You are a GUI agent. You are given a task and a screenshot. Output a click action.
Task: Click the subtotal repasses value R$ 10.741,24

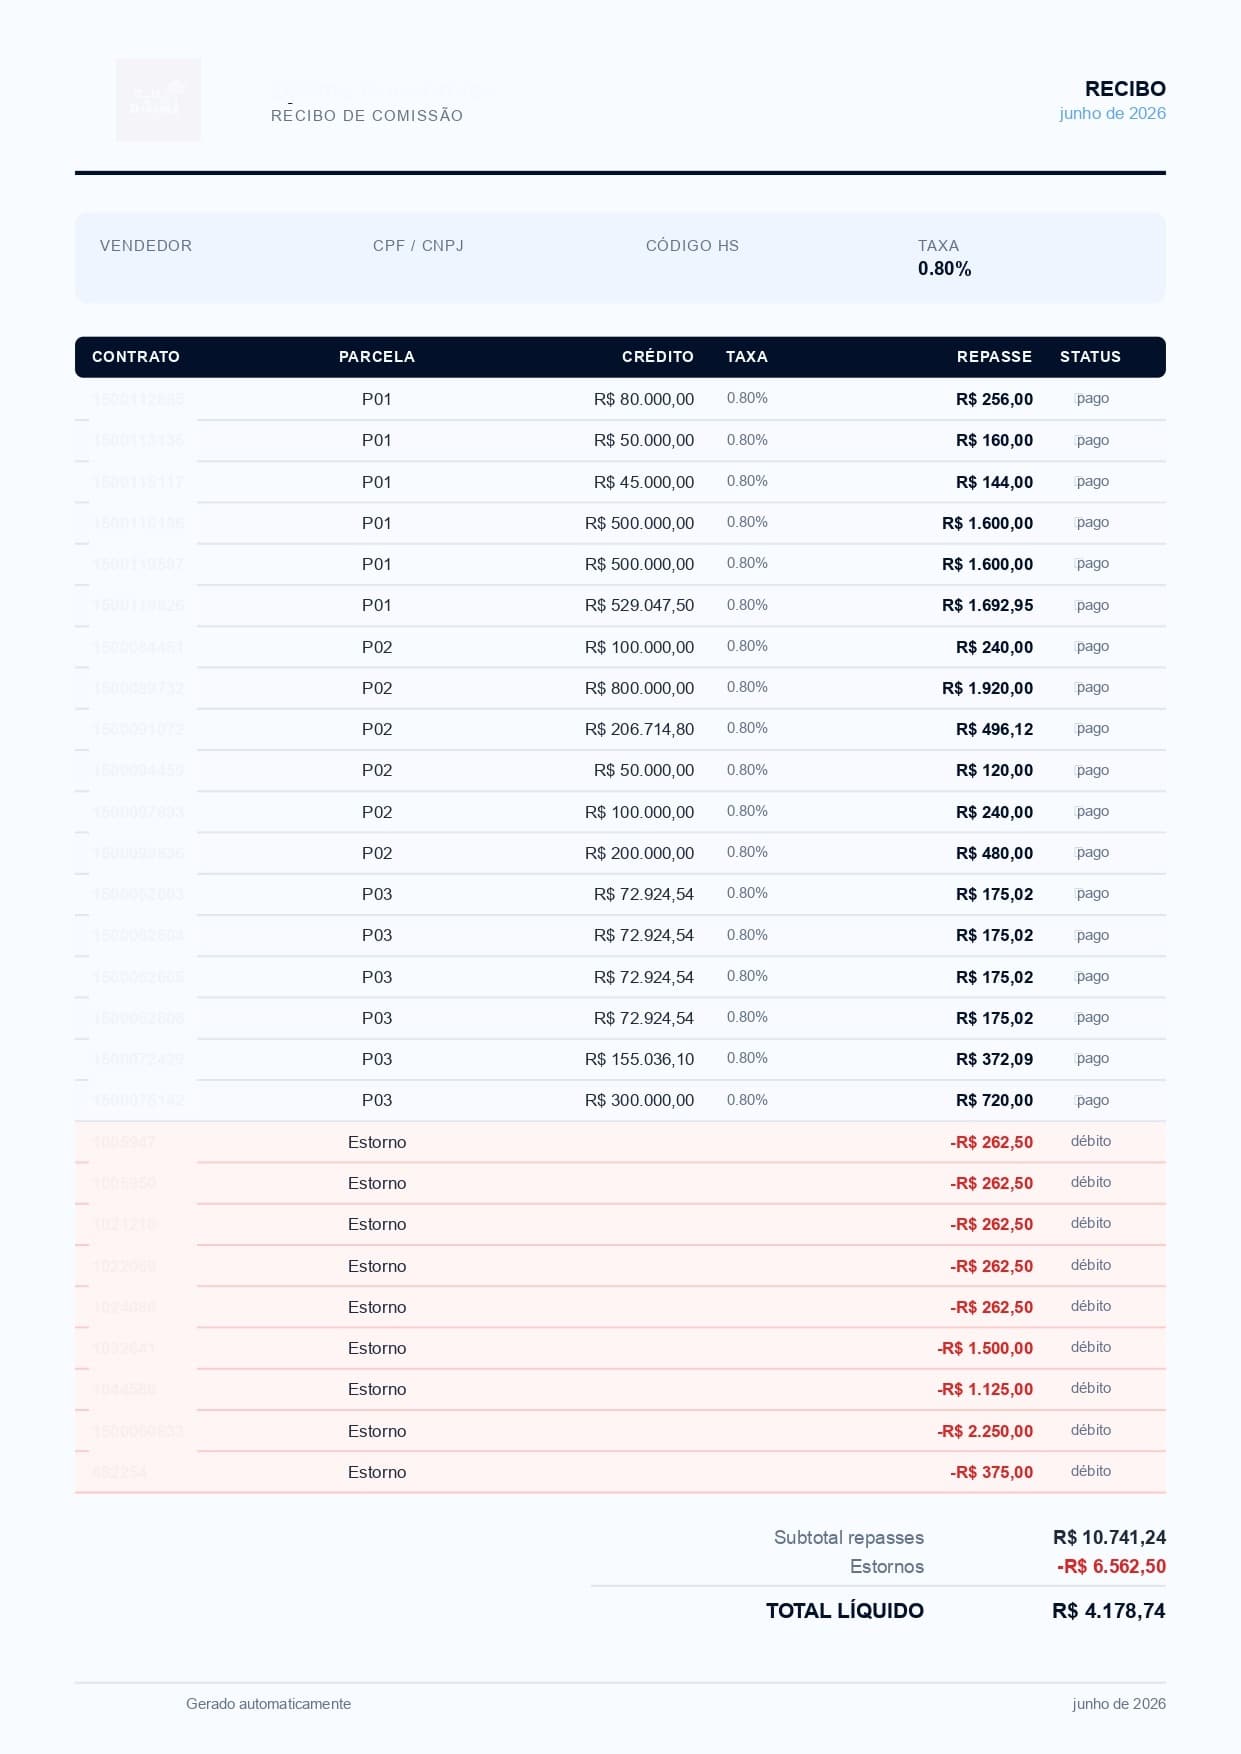pyautogui.click(x=1109, y=1538)
